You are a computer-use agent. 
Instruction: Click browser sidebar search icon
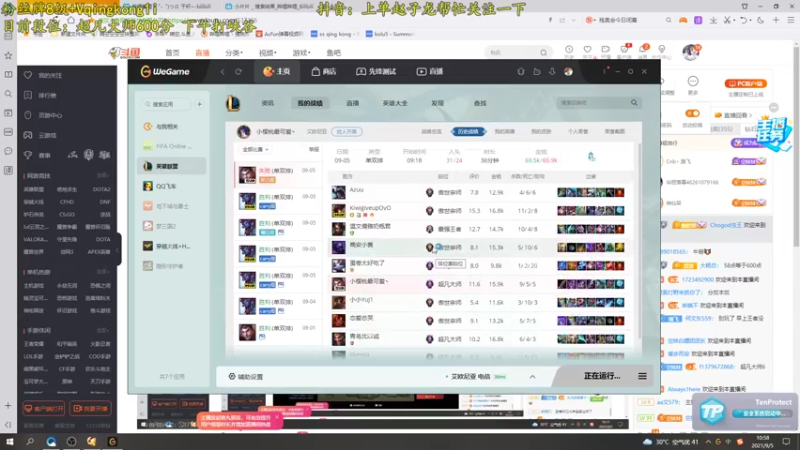pyautogui.click(x=8, y=94)
